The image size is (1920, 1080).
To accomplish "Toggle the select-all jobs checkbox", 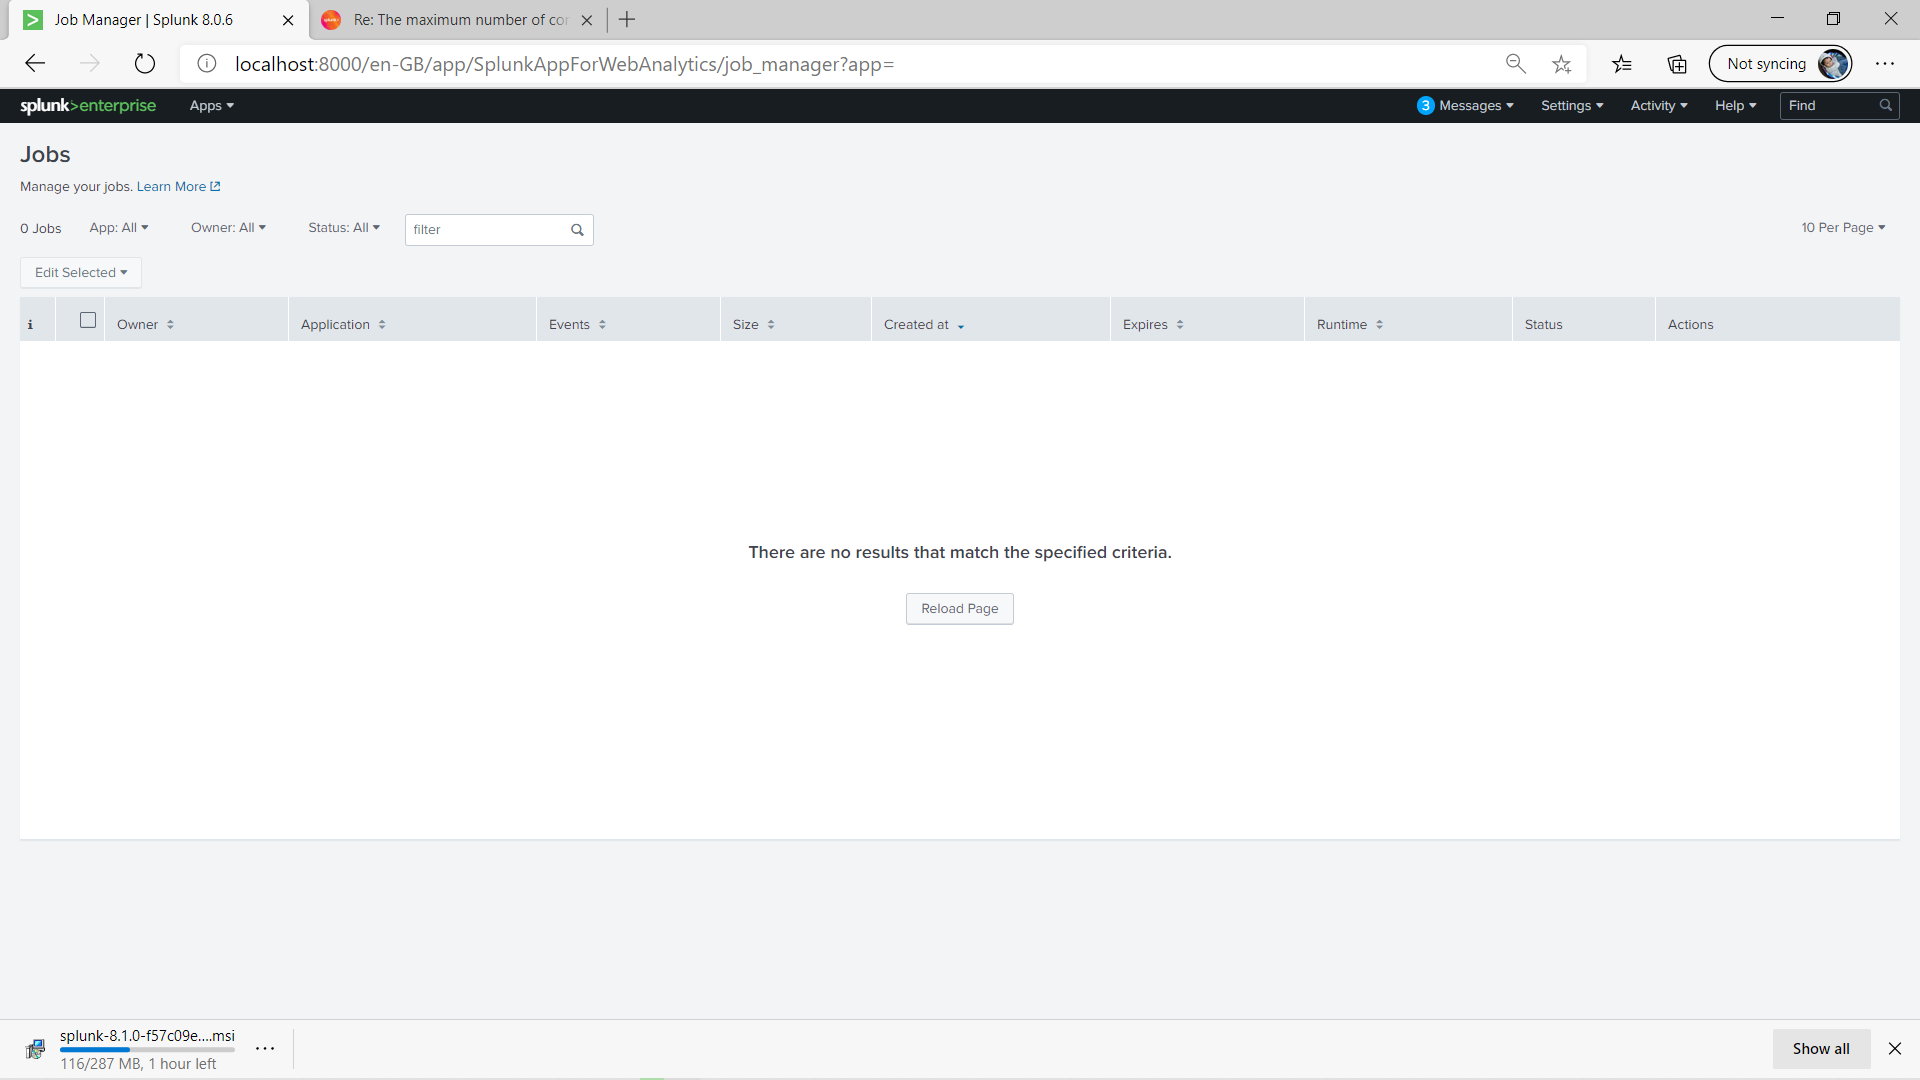I will tap(88, 321).
